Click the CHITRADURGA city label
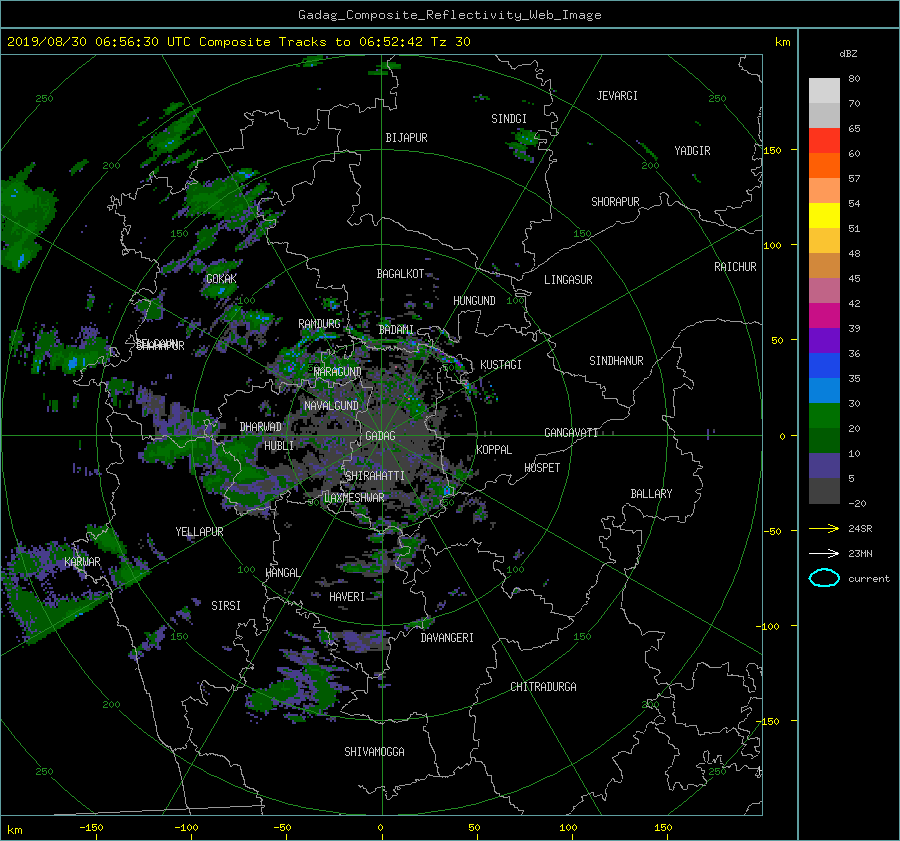Viewport: 900px width, 841px height. point(544,687)
